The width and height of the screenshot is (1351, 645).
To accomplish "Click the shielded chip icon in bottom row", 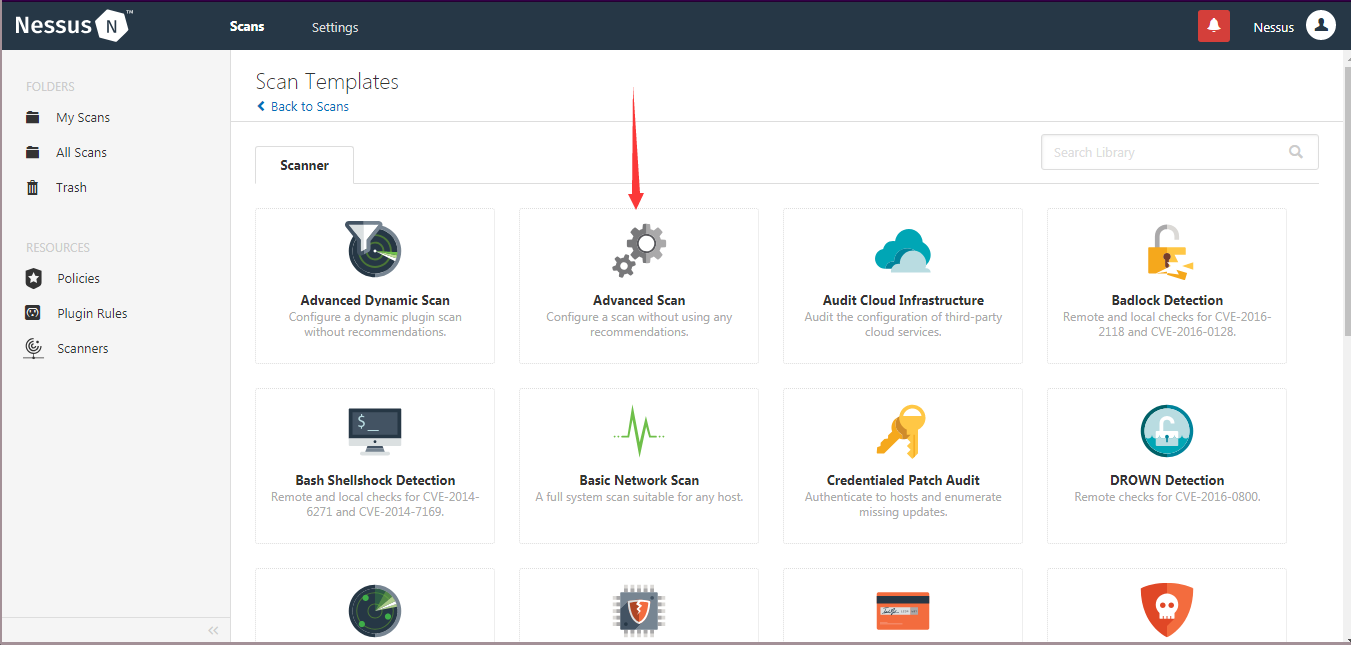I will [x=638, y=611].
